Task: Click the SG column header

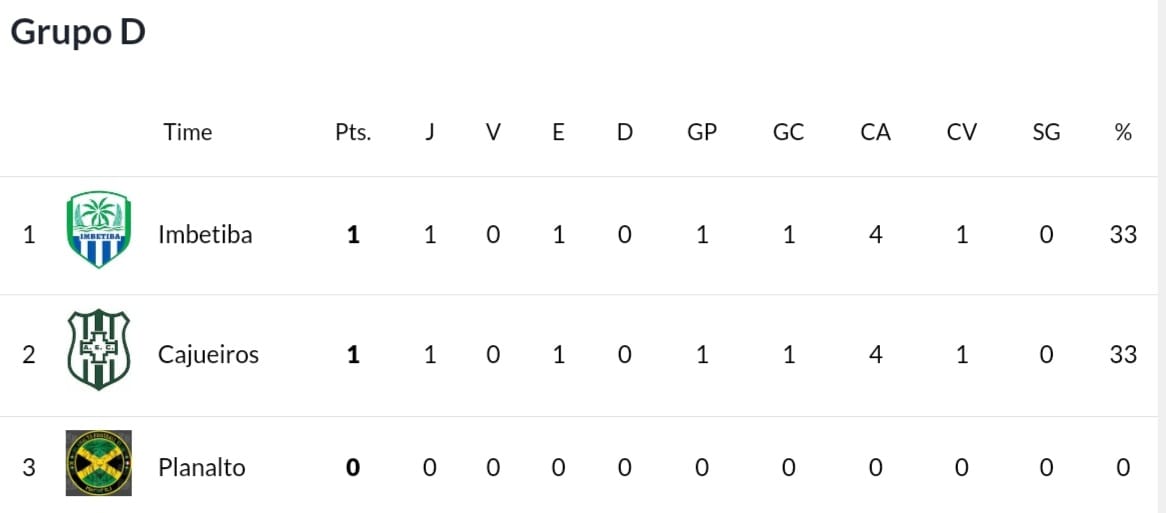Action: (1046, 132)
